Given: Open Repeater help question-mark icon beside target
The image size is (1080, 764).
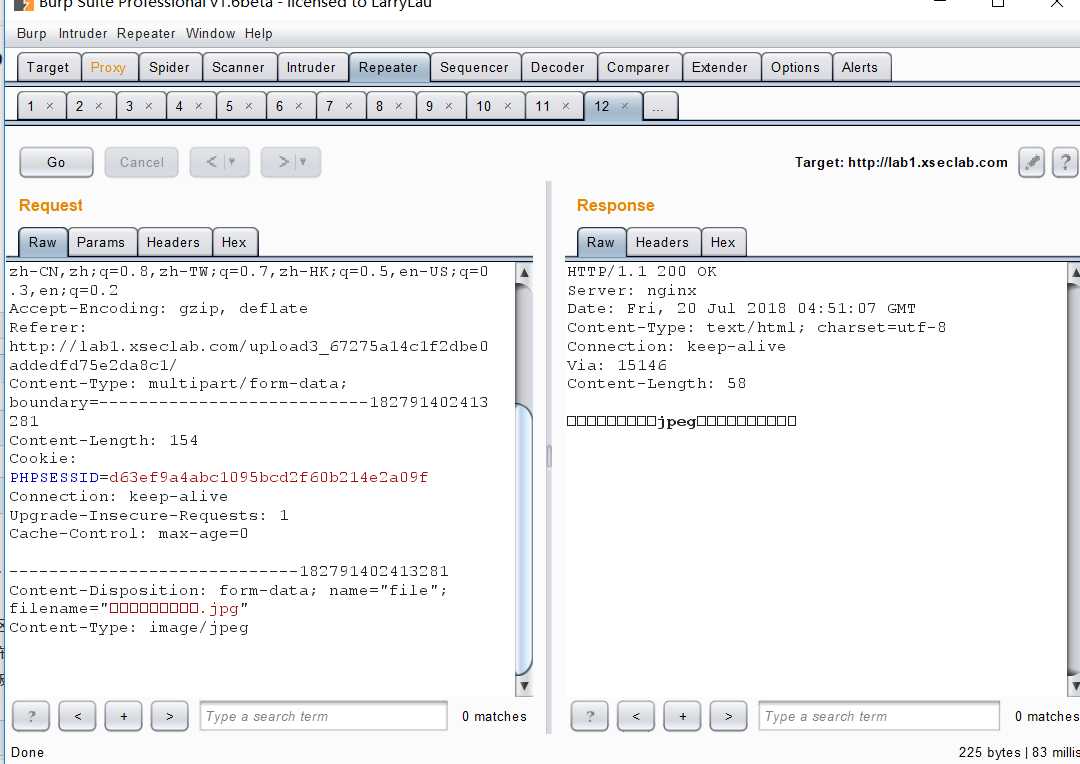Looking at the screenshot, I should [1065, 163].
